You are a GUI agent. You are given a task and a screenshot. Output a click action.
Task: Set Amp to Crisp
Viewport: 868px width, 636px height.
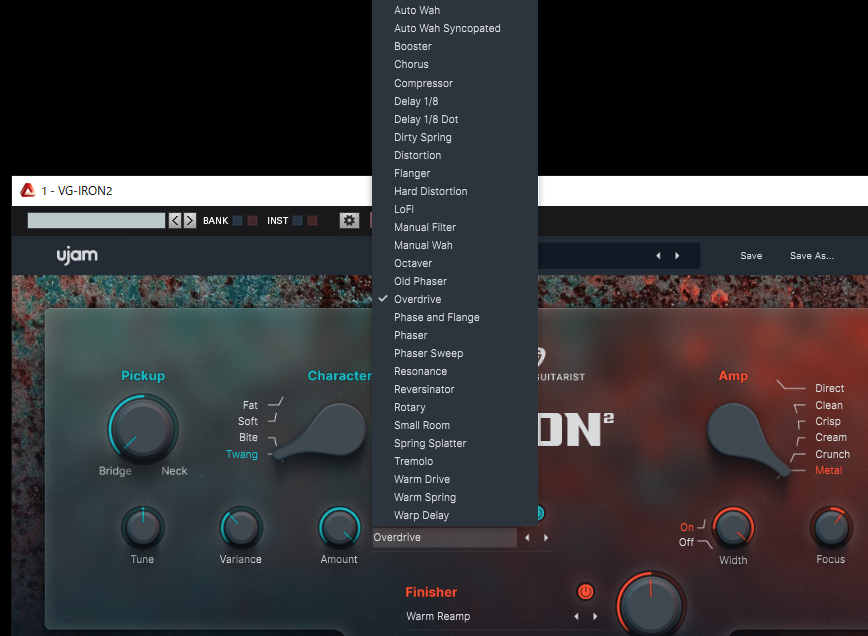click(828, 421)
